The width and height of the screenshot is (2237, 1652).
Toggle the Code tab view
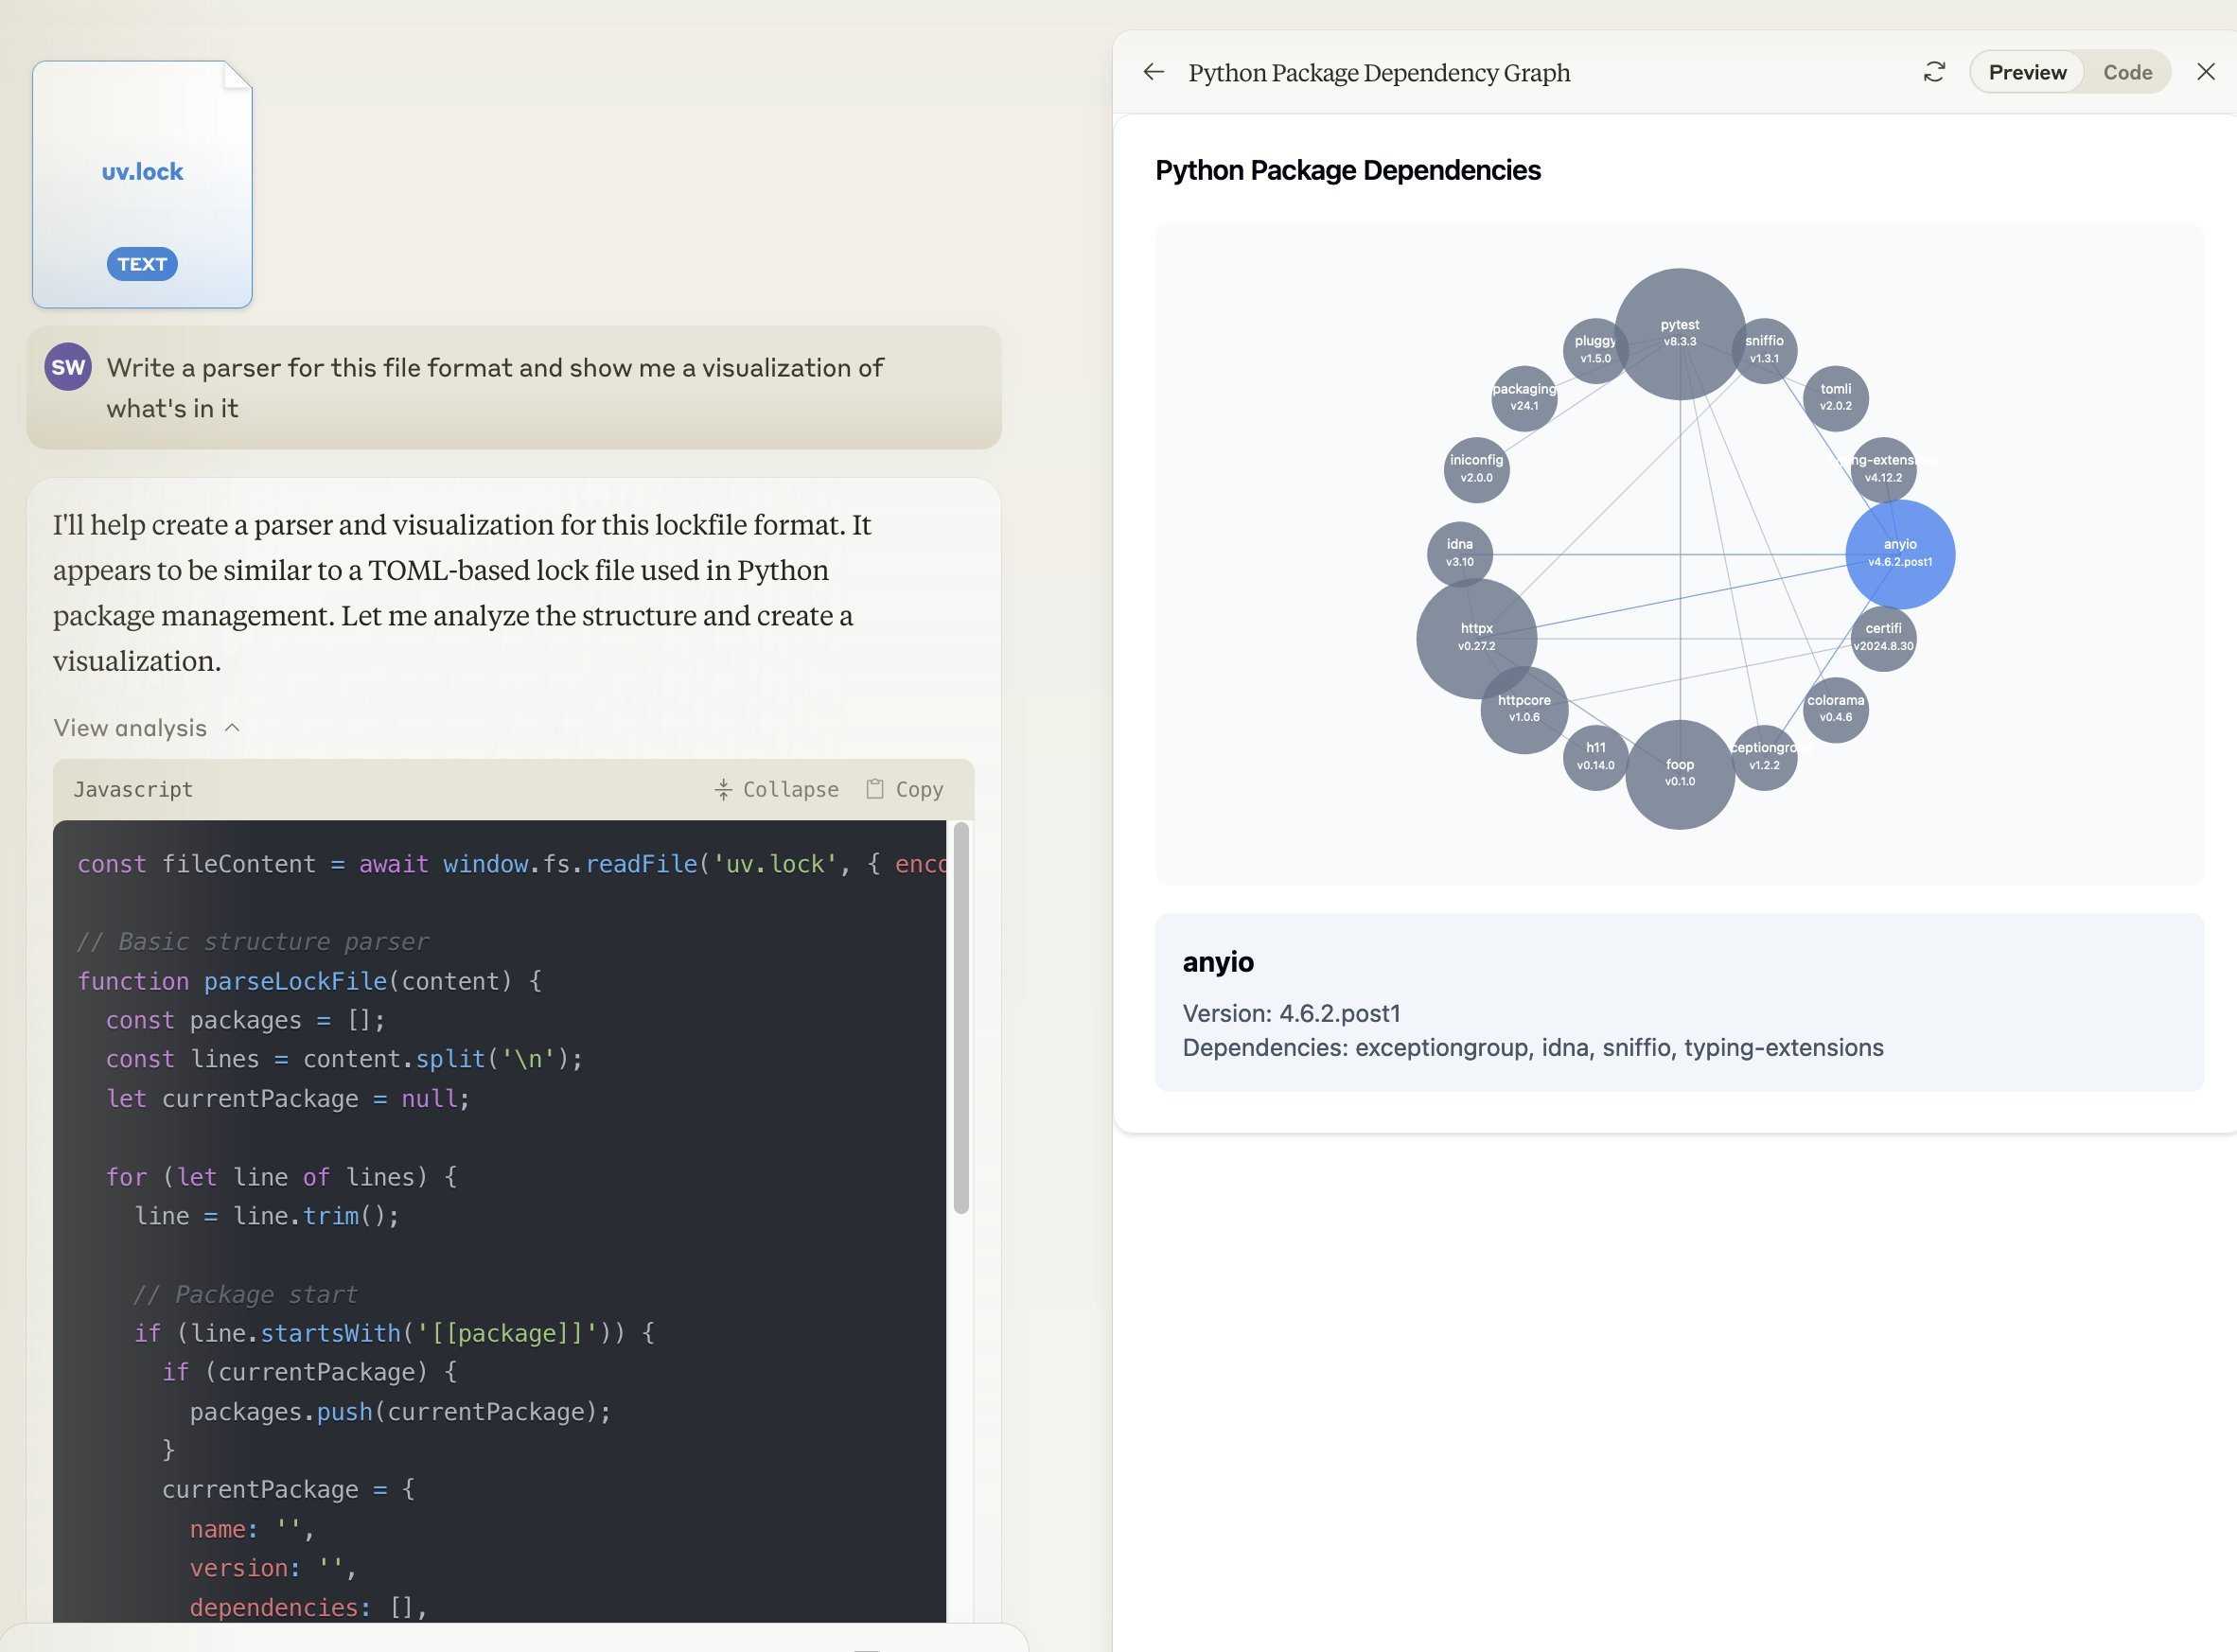coord(2127,71)
